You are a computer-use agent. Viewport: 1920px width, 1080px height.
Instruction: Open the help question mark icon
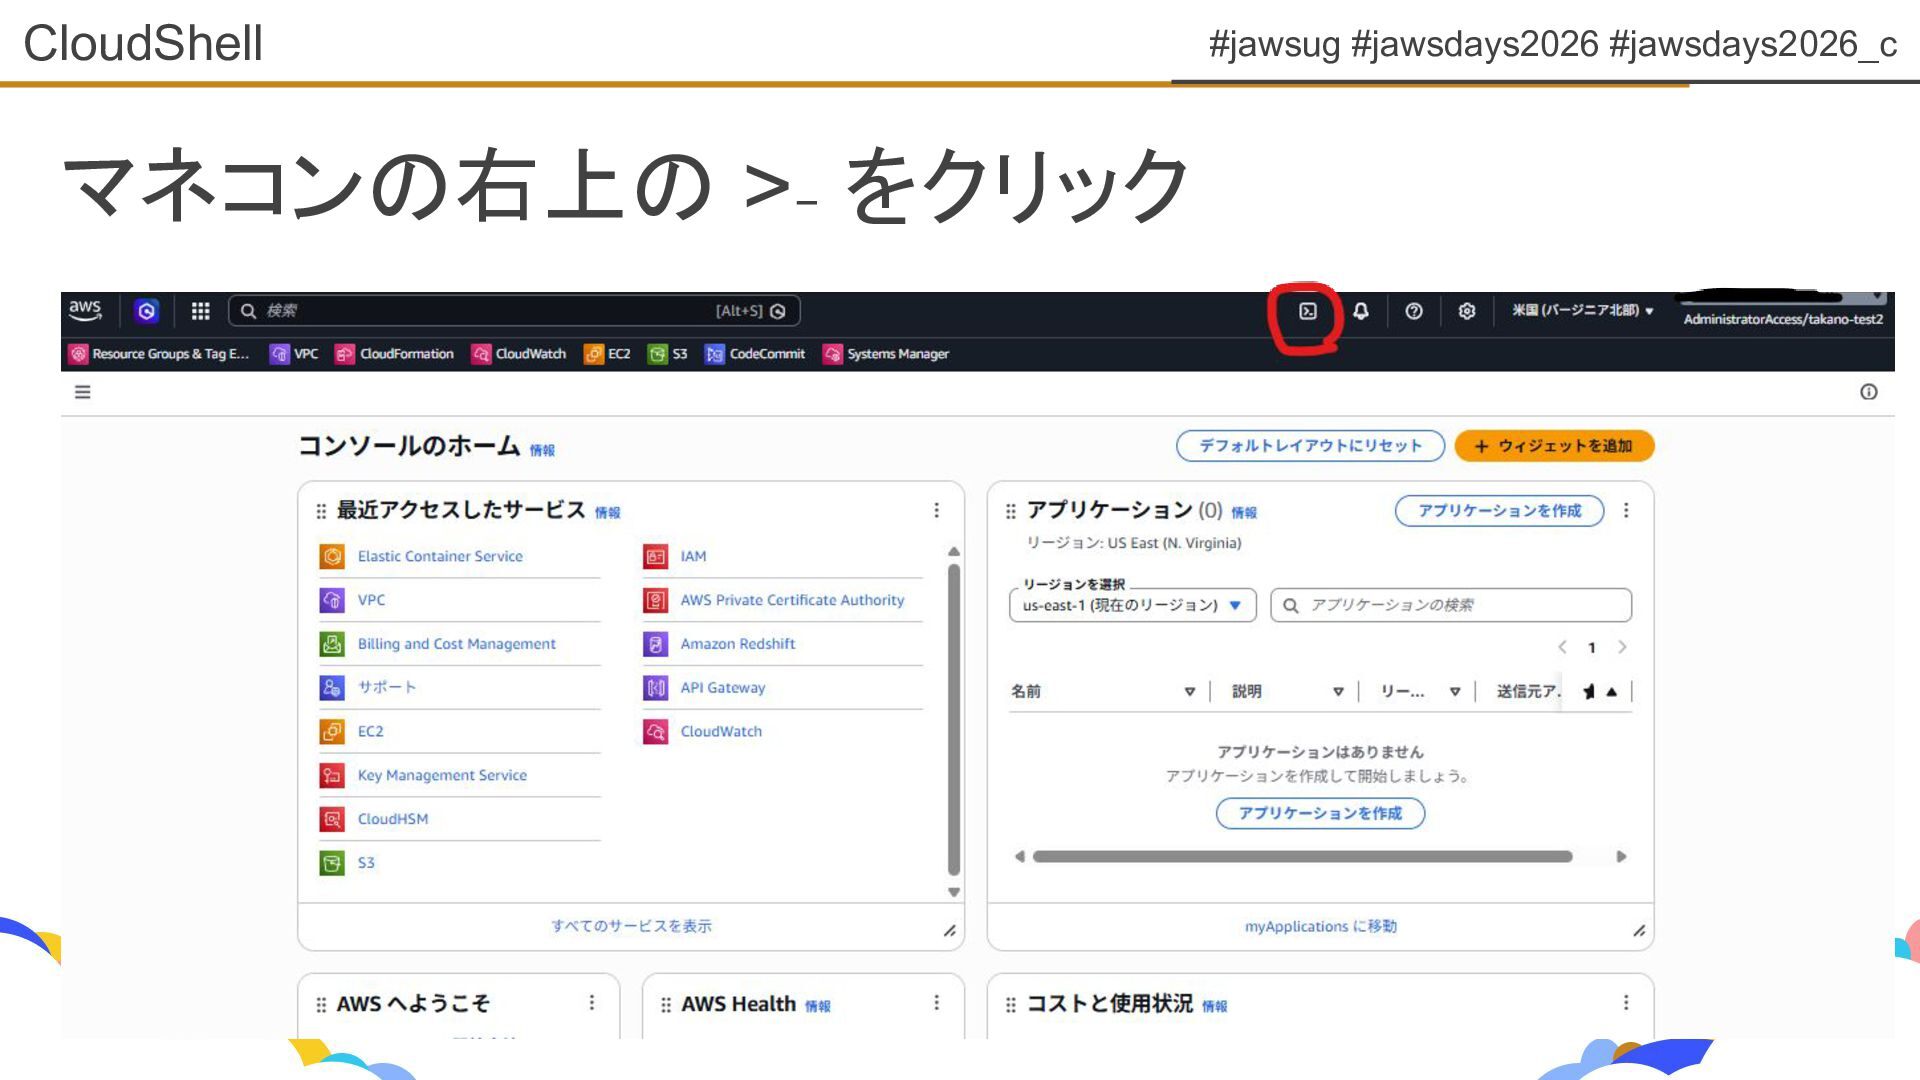pos(1413,312)
